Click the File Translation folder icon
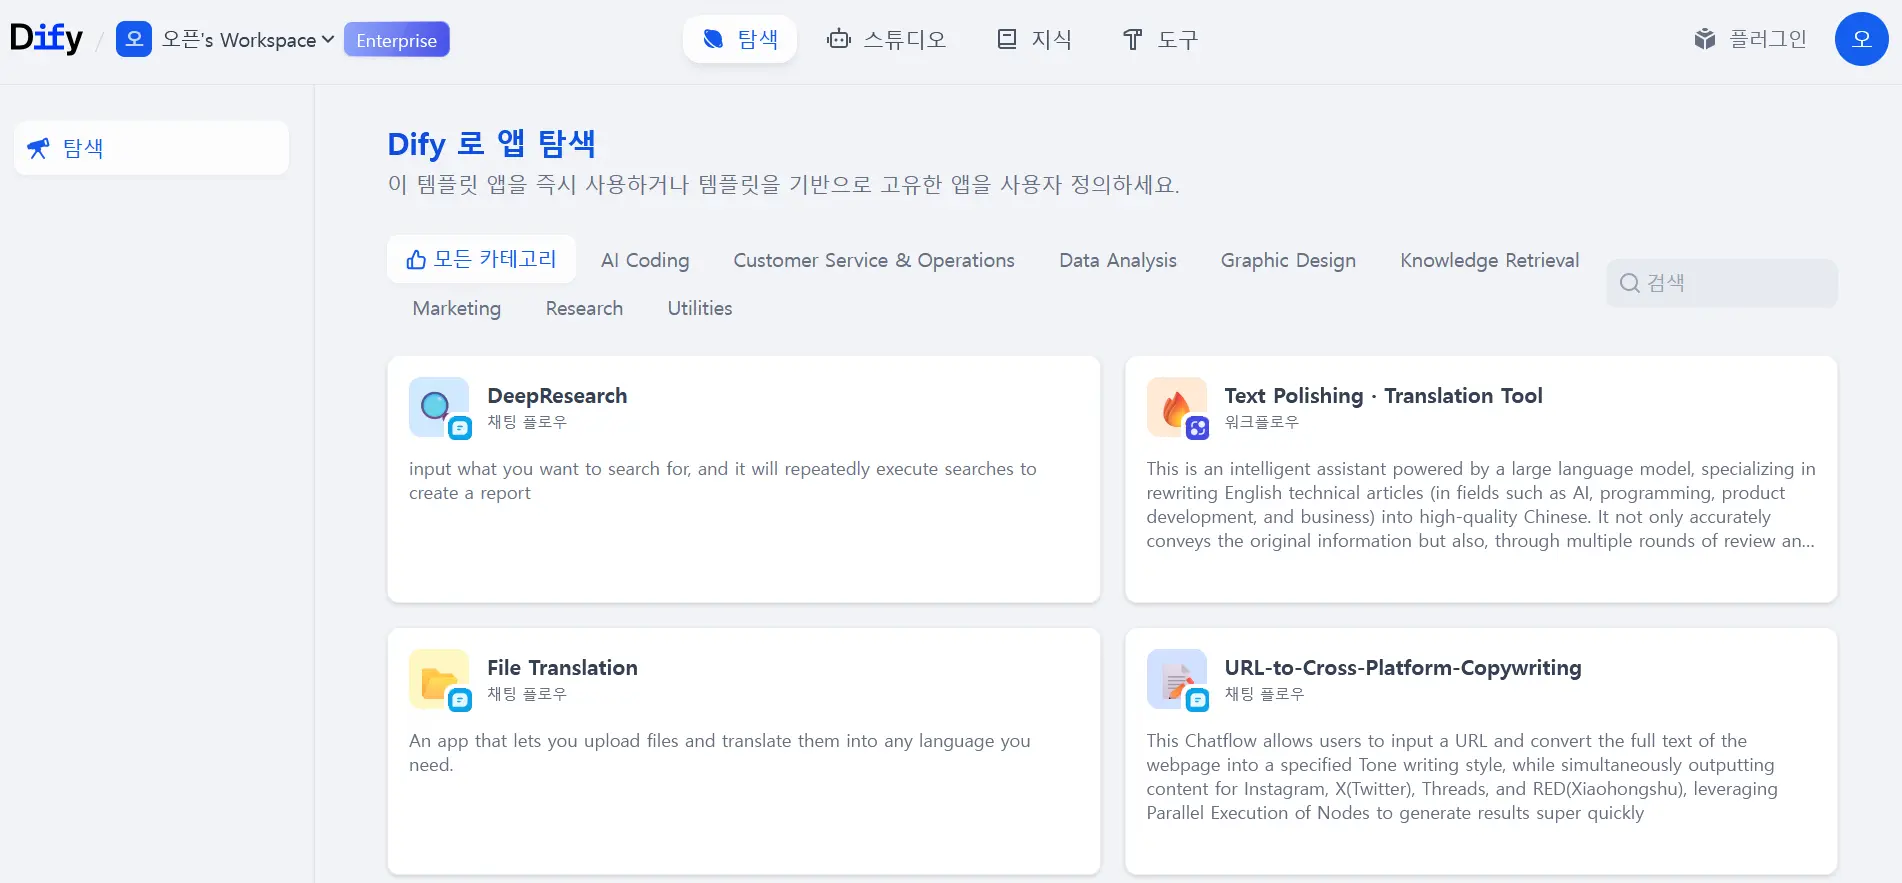 (438, 679)
